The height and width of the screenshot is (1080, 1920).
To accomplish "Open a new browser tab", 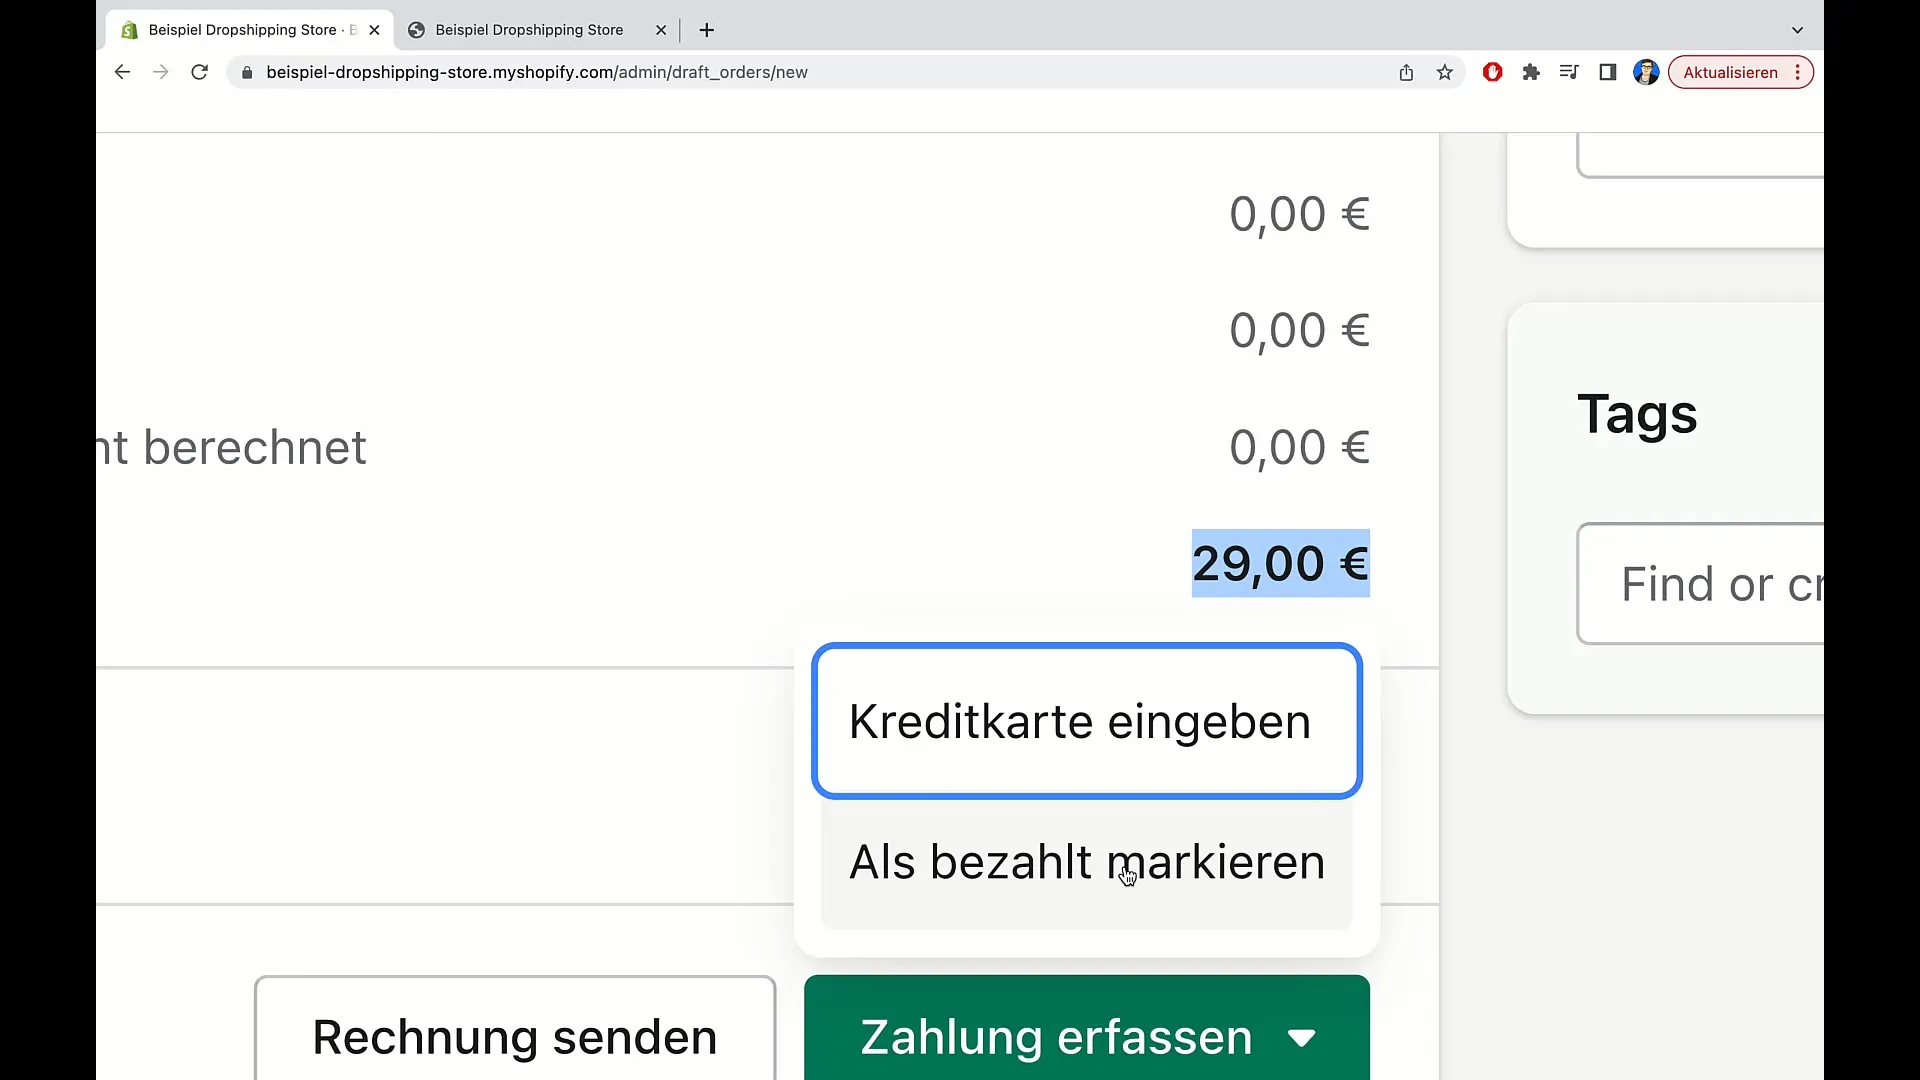I will point(707,30).
